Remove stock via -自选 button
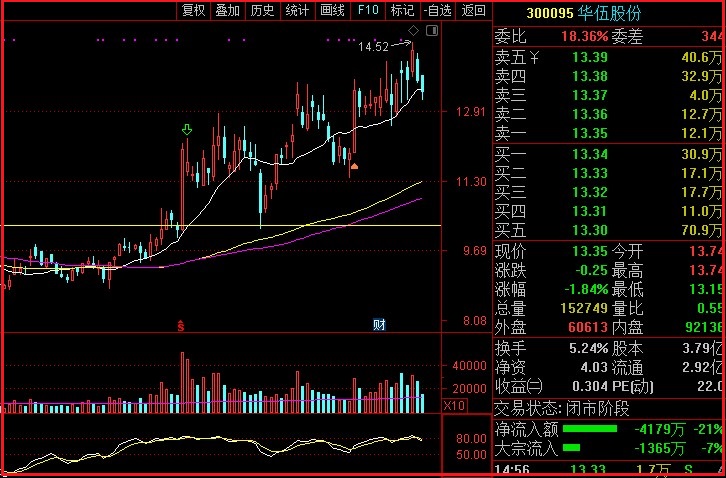The image size is (726, 478). [437, 10]
